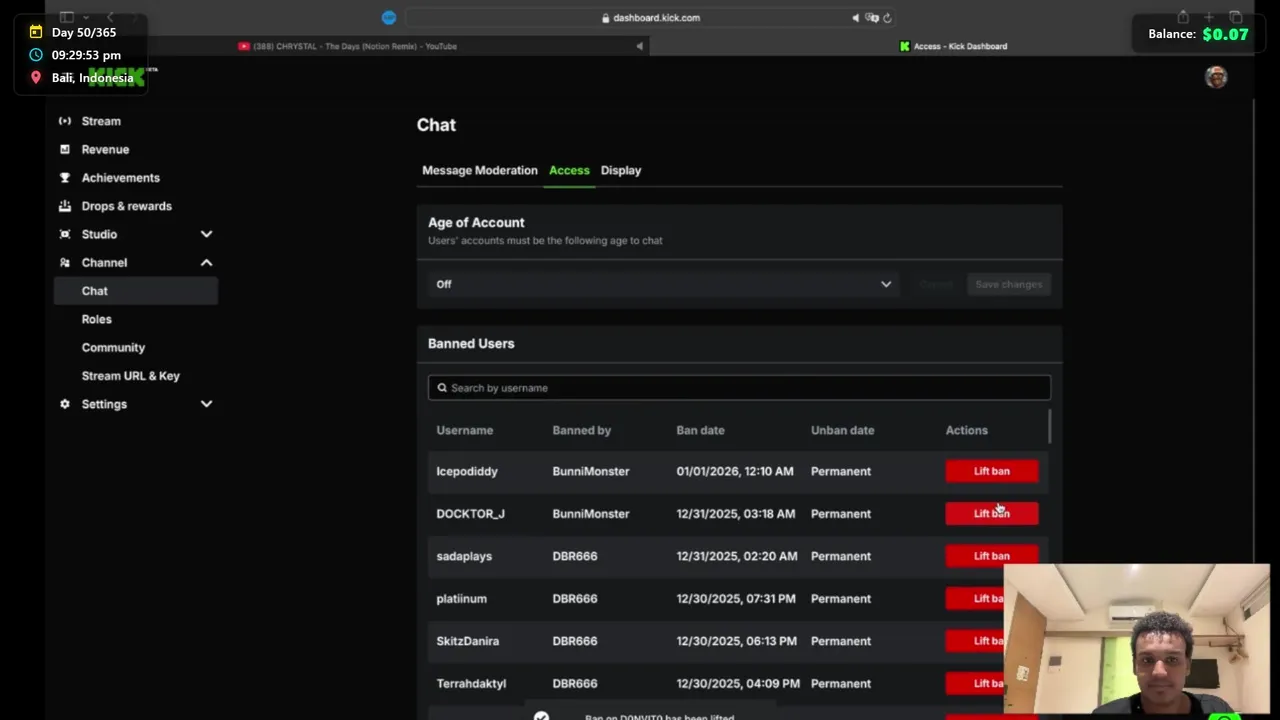Lift ban for user sadaplays
The height and width of the screenshot is (720, 1280).
pos(991,556)
